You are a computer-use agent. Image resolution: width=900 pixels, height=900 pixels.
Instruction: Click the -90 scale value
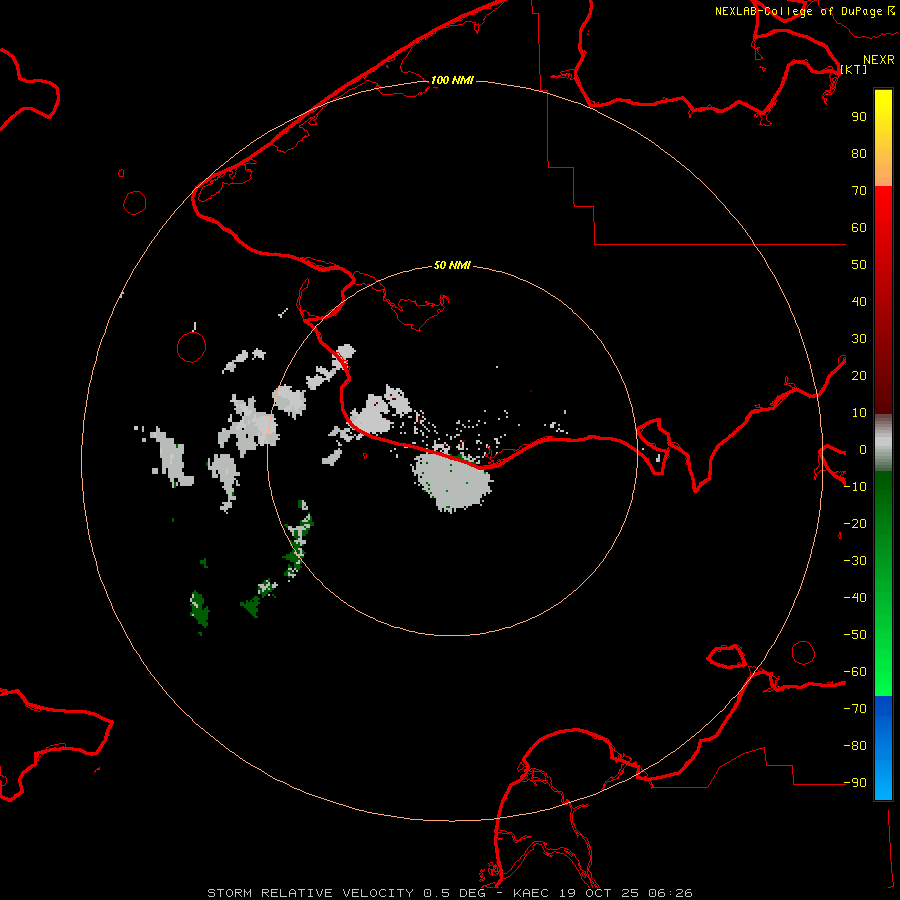coord(855,782)
